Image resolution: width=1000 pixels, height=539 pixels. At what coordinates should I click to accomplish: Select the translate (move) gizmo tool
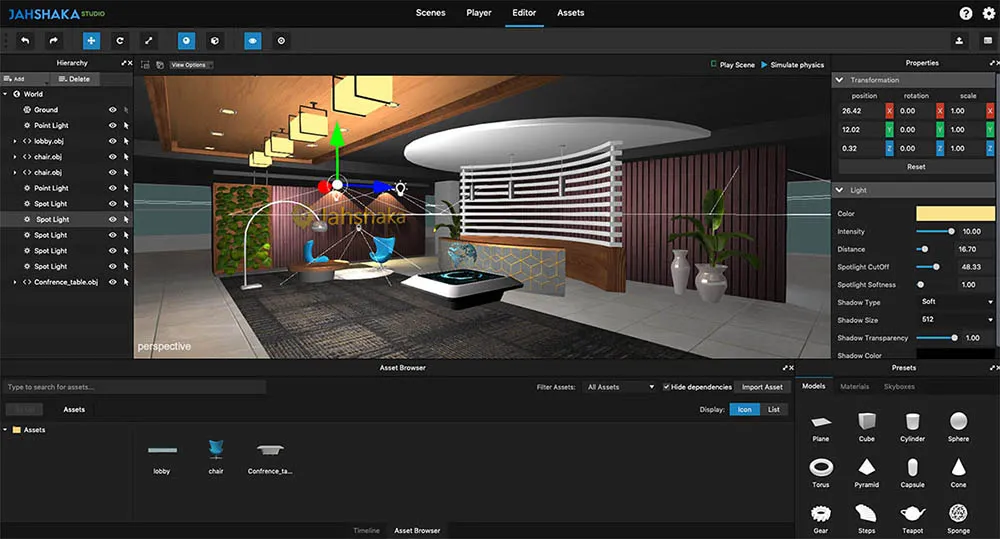[91, 41]
